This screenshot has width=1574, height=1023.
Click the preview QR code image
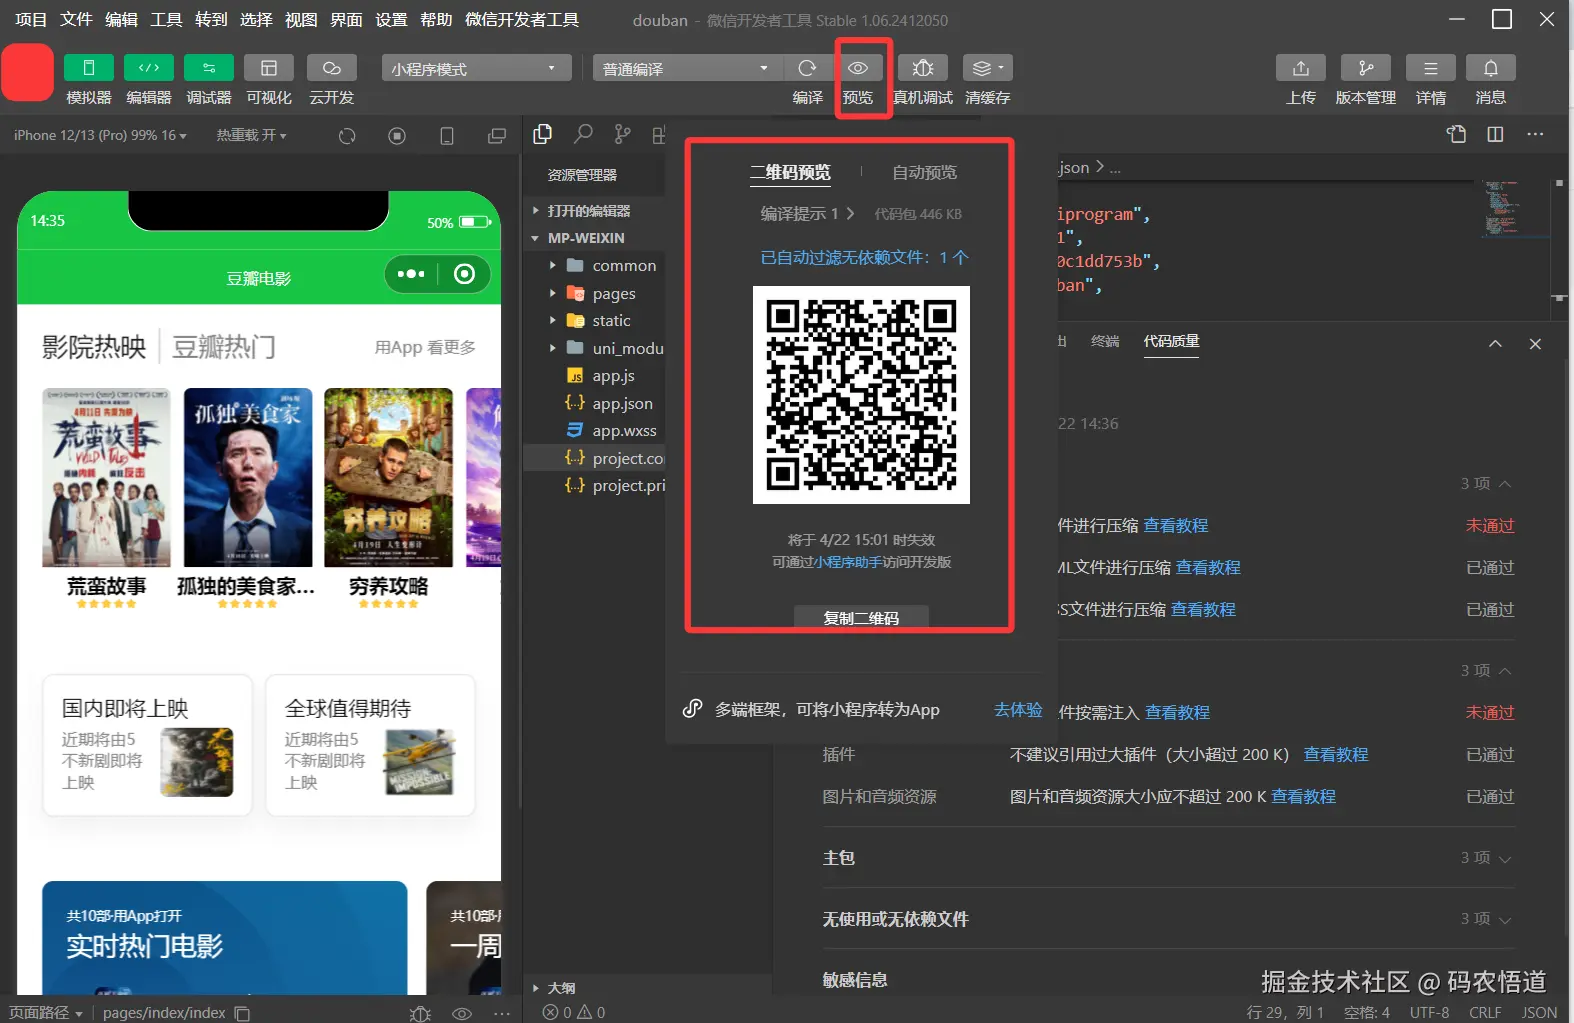[x=861, y=395]
